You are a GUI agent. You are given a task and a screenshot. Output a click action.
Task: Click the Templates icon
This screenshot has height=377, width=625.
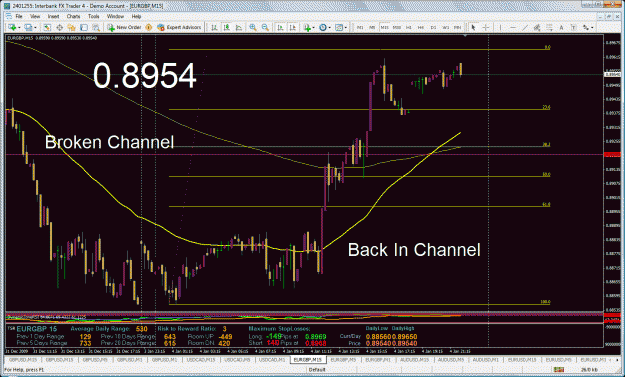339,27
